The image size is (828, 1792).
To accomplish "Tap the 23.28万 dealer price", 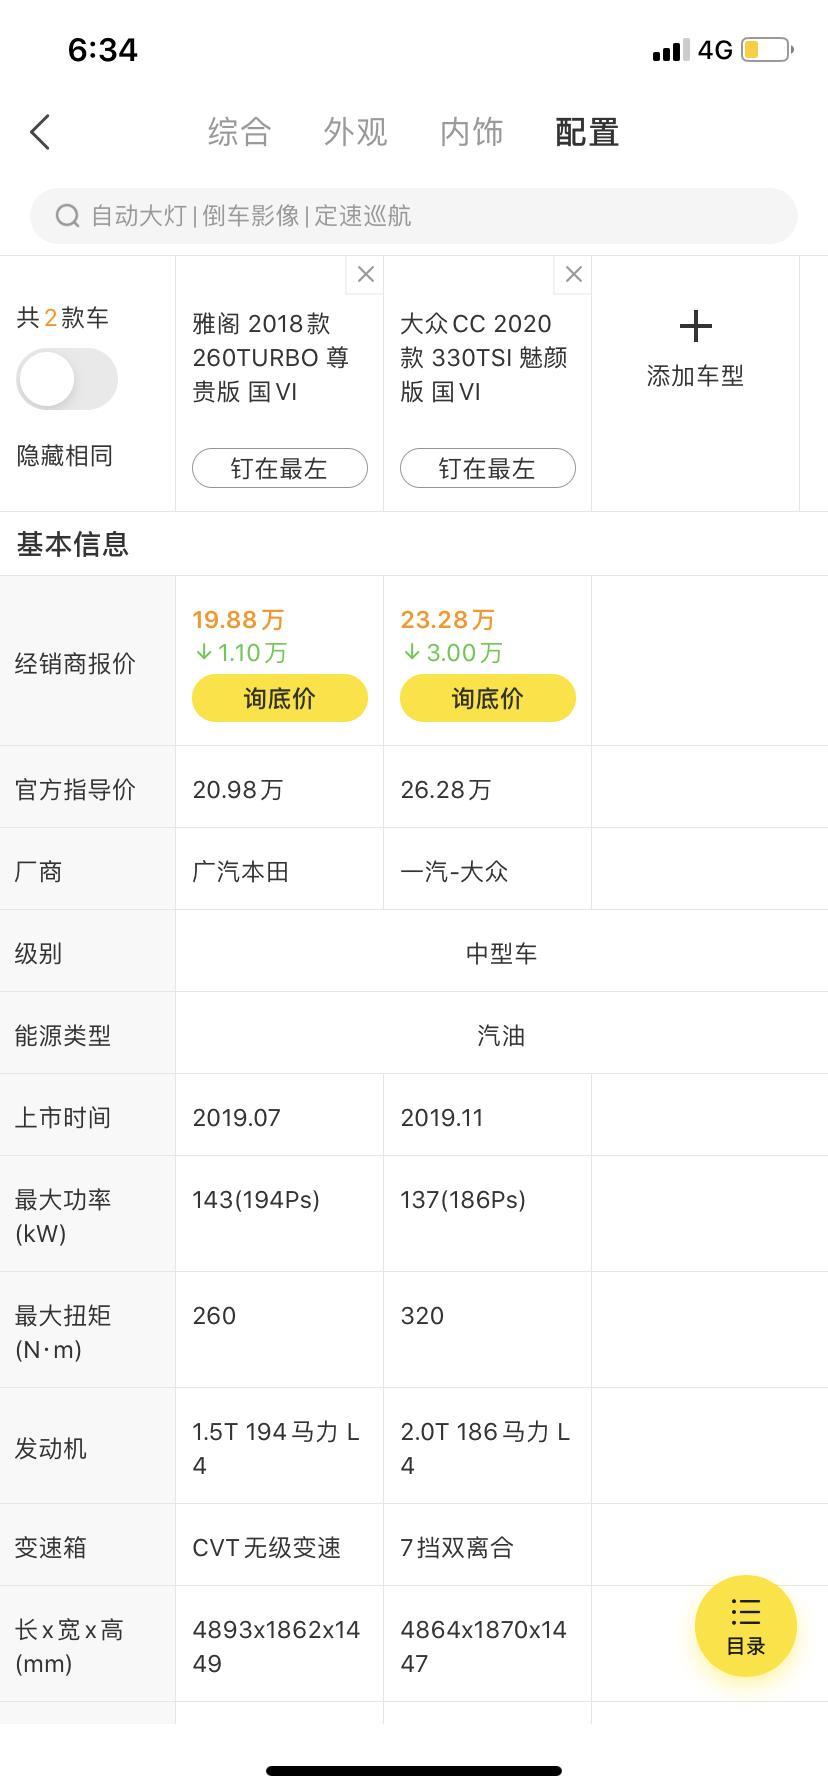I will pos(447,620).
